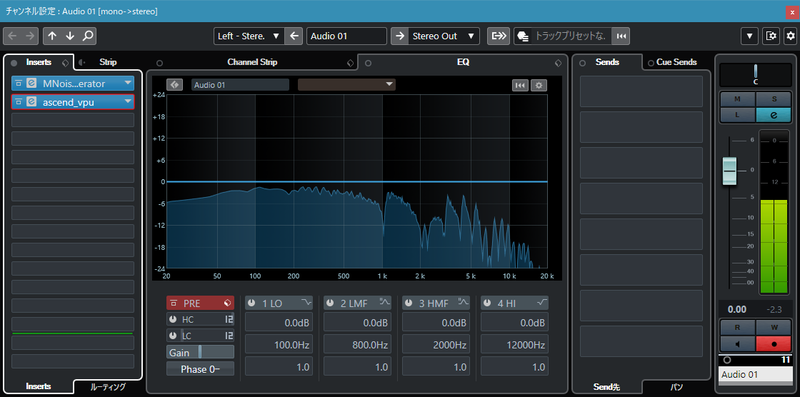
Task: Click the 4 HI filter type shape icon
Action: [x=542, y=303]
